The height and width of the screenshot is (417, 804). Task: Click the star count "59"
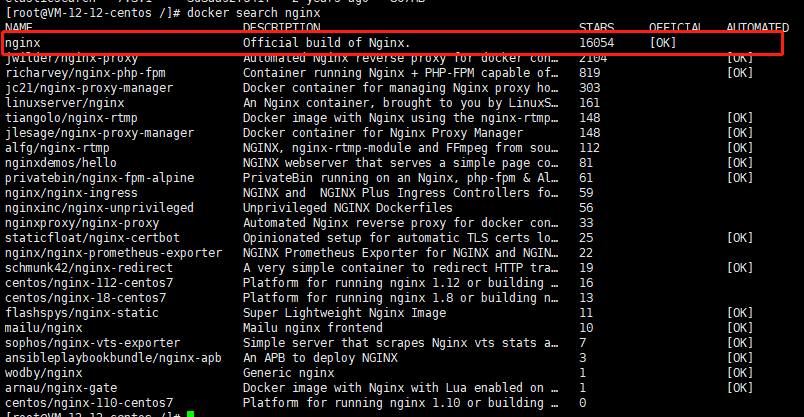pyautogui.click(x=586, y=193)
